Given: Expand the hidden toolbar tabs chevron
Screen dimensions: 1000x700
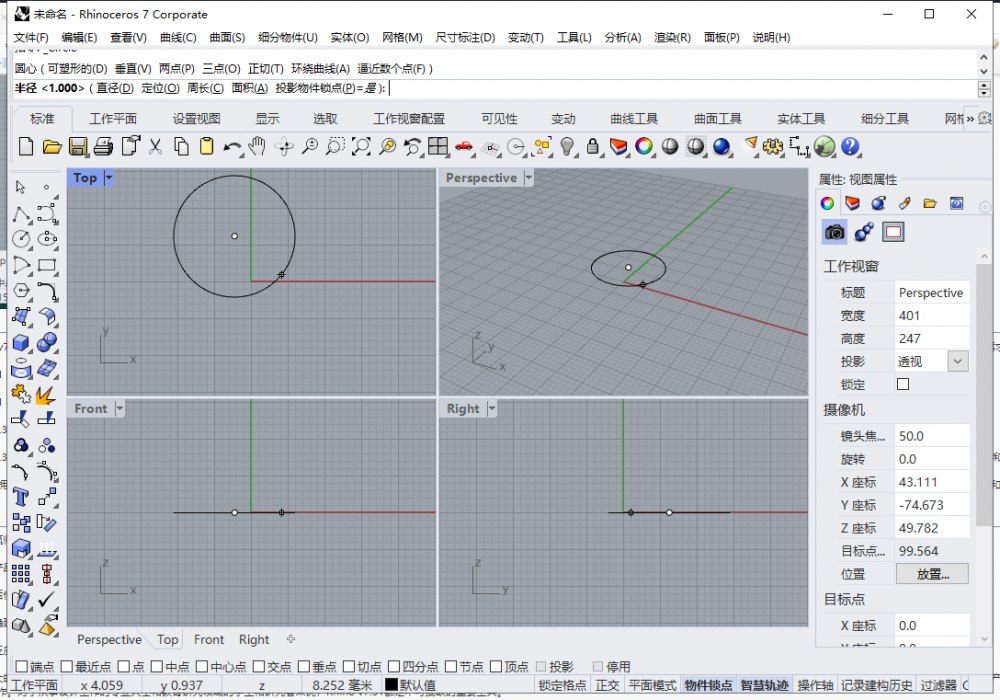Looking at the screenshot, I should click(x=970, y=119).
